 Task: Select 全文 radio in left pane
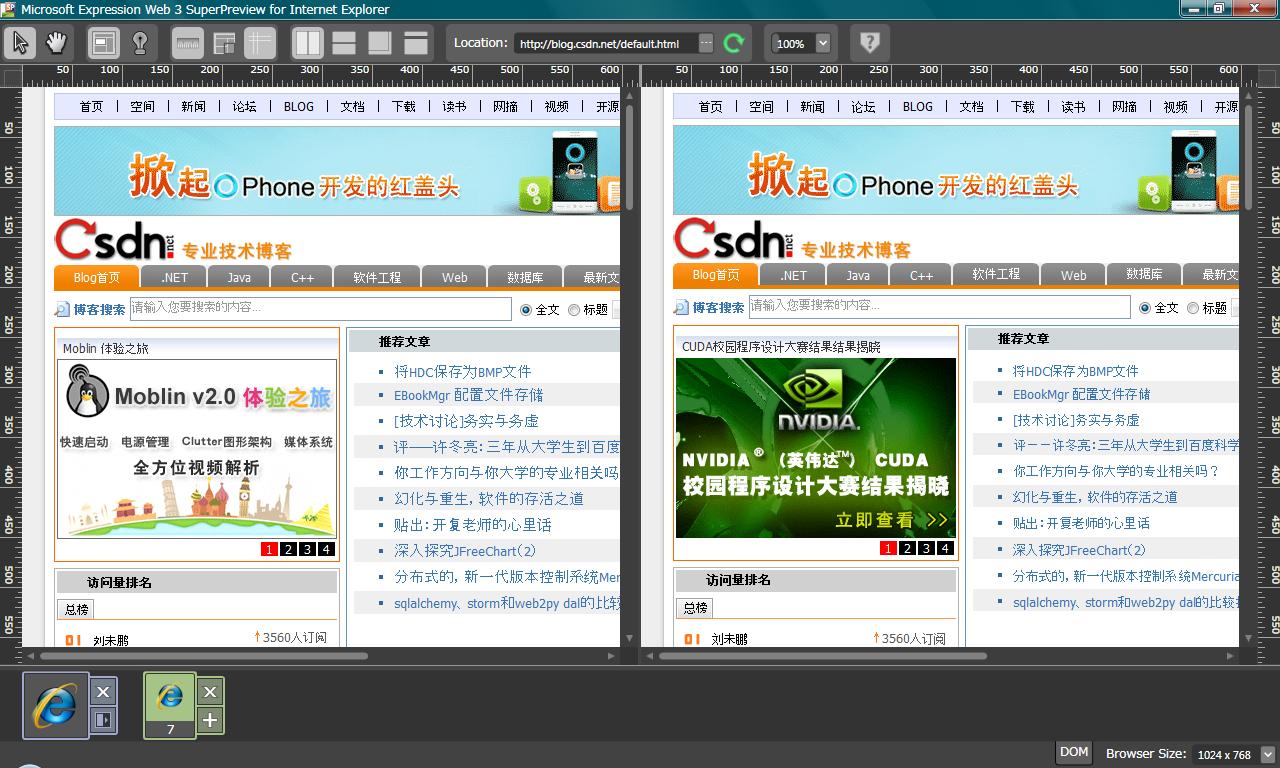526,310
